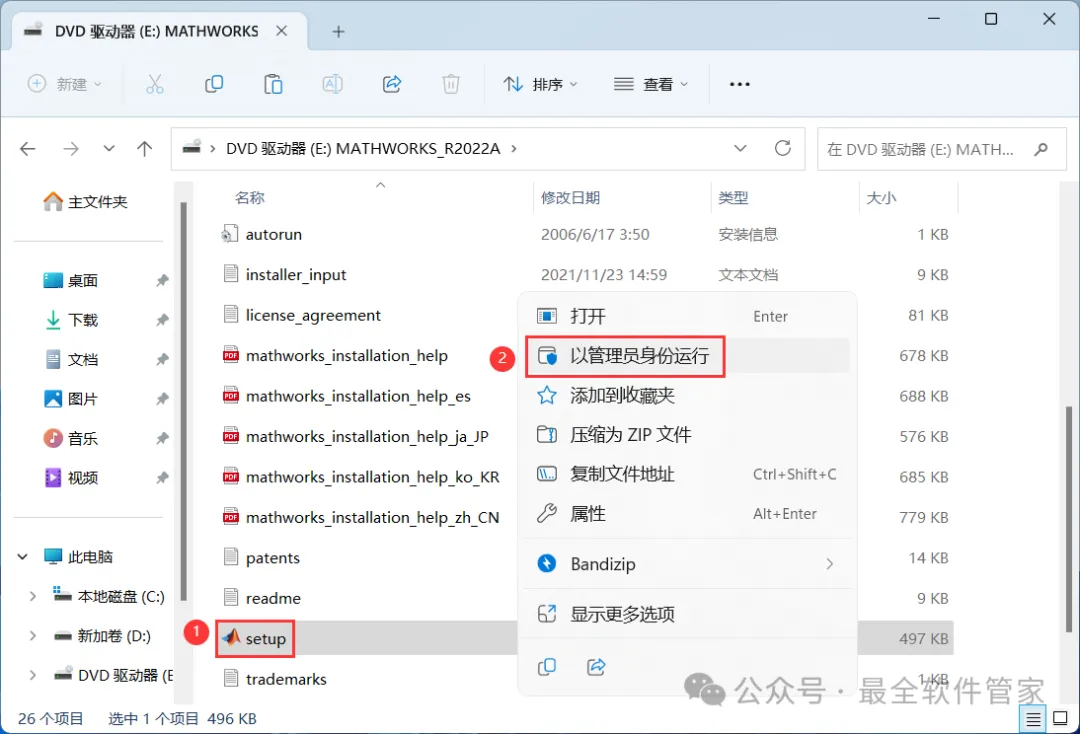Click the Paste clipboard icon in toolbar
Screen dimensions: 1080x734
(273, 84)
